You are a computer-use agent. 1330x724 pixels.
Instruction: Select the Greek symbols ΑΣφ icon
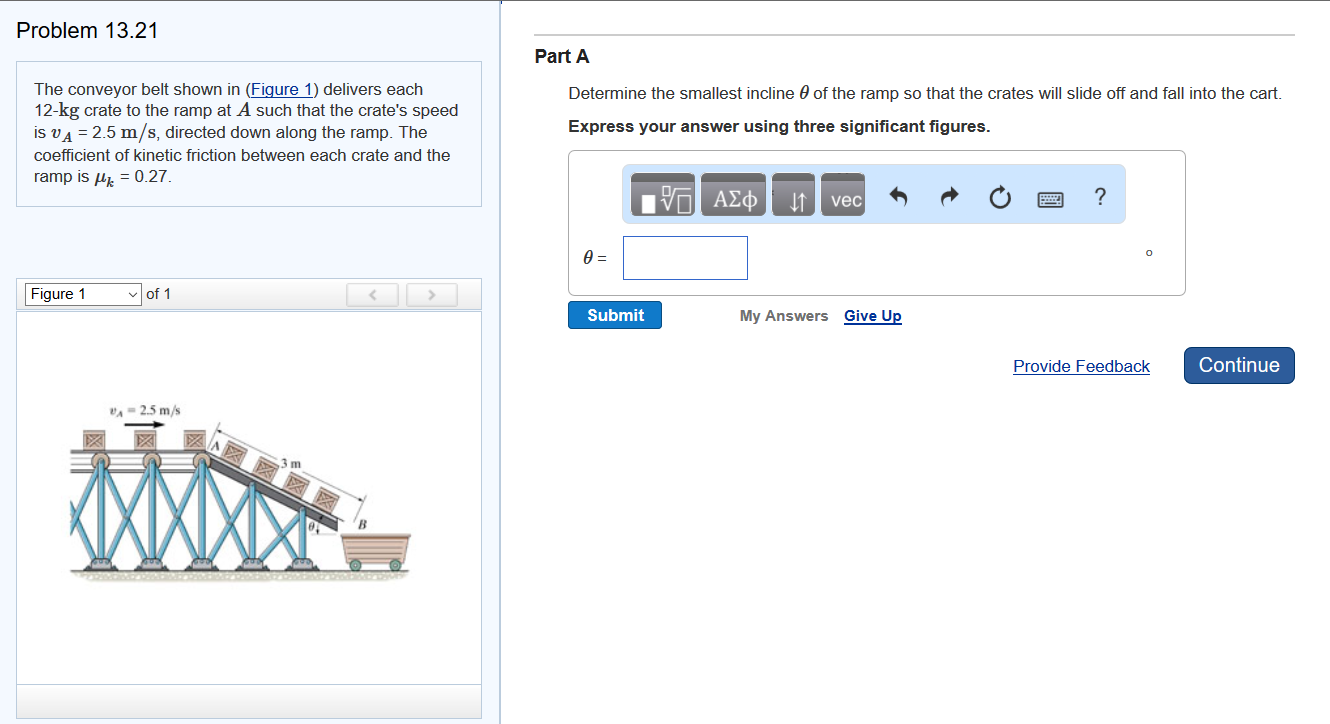pos(733,195)
